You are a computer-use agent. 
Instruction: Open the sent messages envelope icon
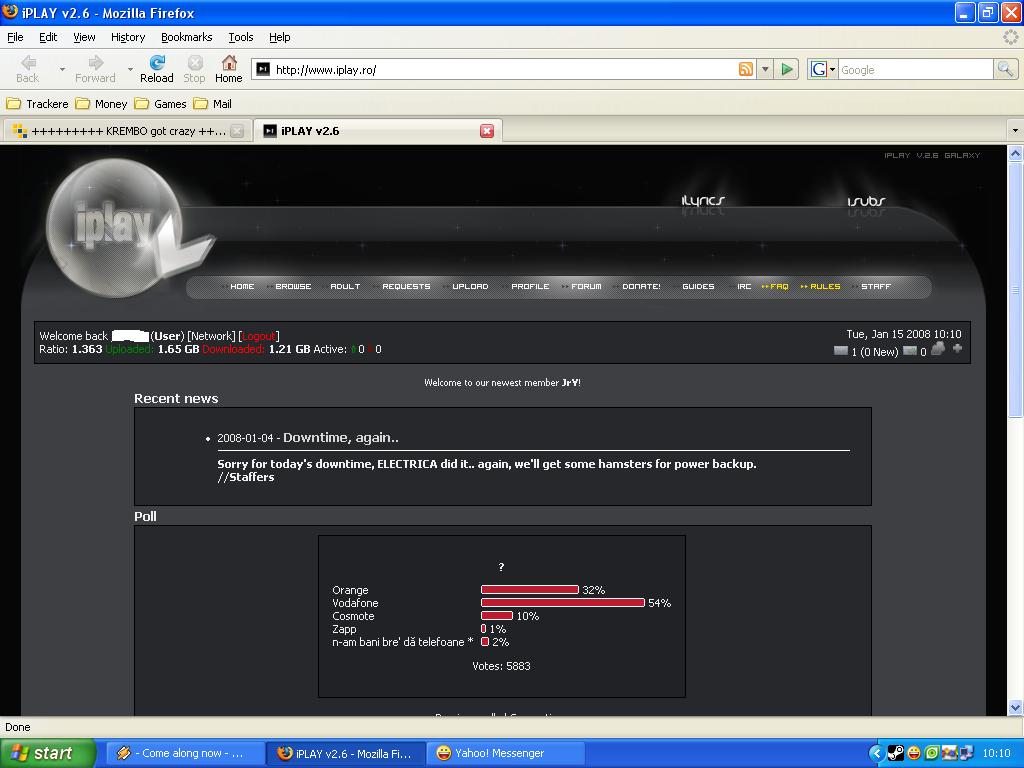pyautogui.click(x=910, y=351)
